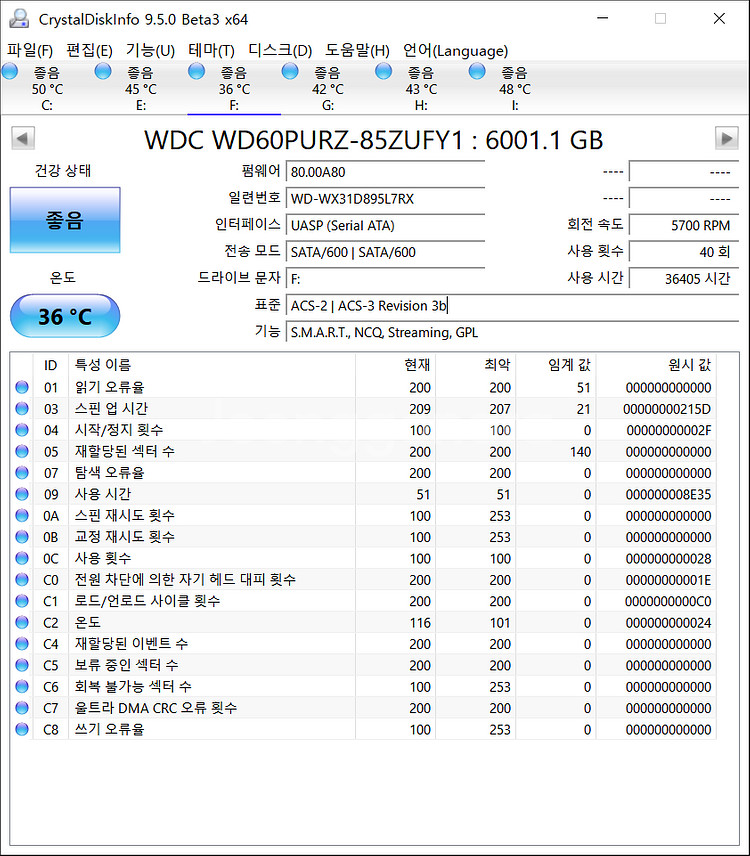
Task: Click status dot for 0B 교정 재시도 횟수
Action: (x=22, y=537)
